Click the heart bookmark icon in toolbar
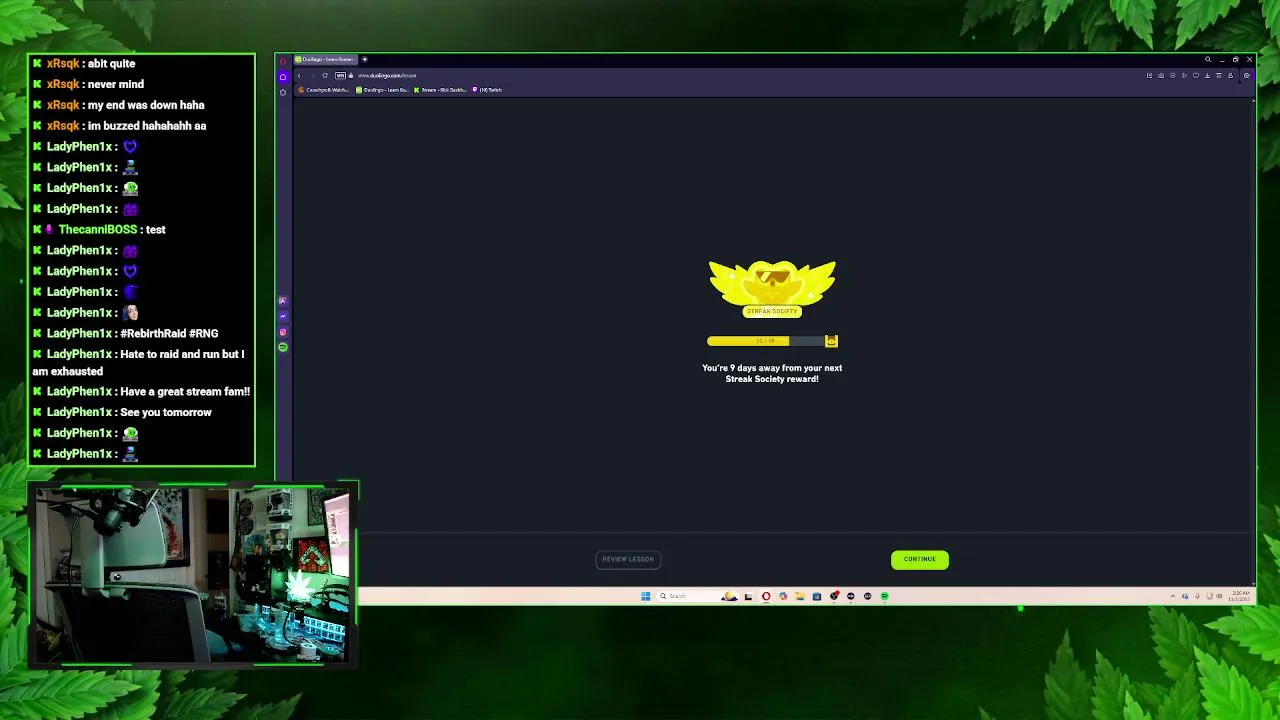The height and width of the screenshot is (720, 1280). [1196, 75]
